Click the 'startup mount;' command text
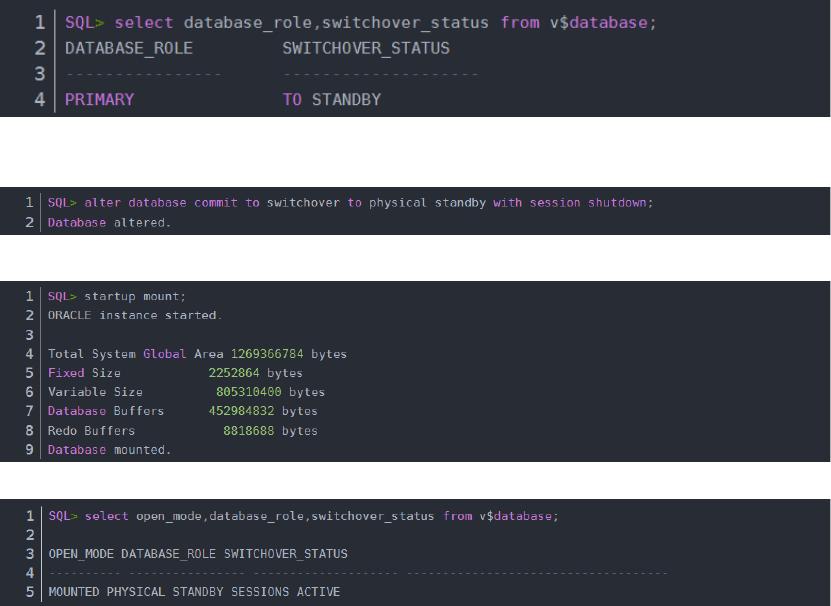Viewport: 831px width, 606px height. [135, 296]
